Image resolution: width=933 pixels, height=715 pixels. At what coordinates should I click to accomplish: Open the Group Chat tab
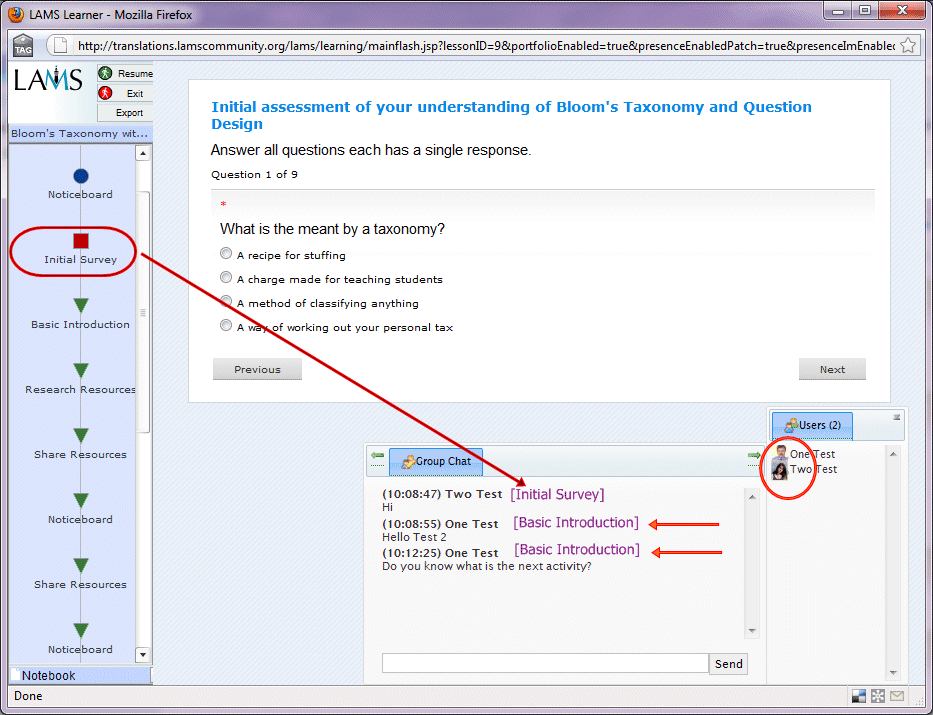click(x=436, y=462)
